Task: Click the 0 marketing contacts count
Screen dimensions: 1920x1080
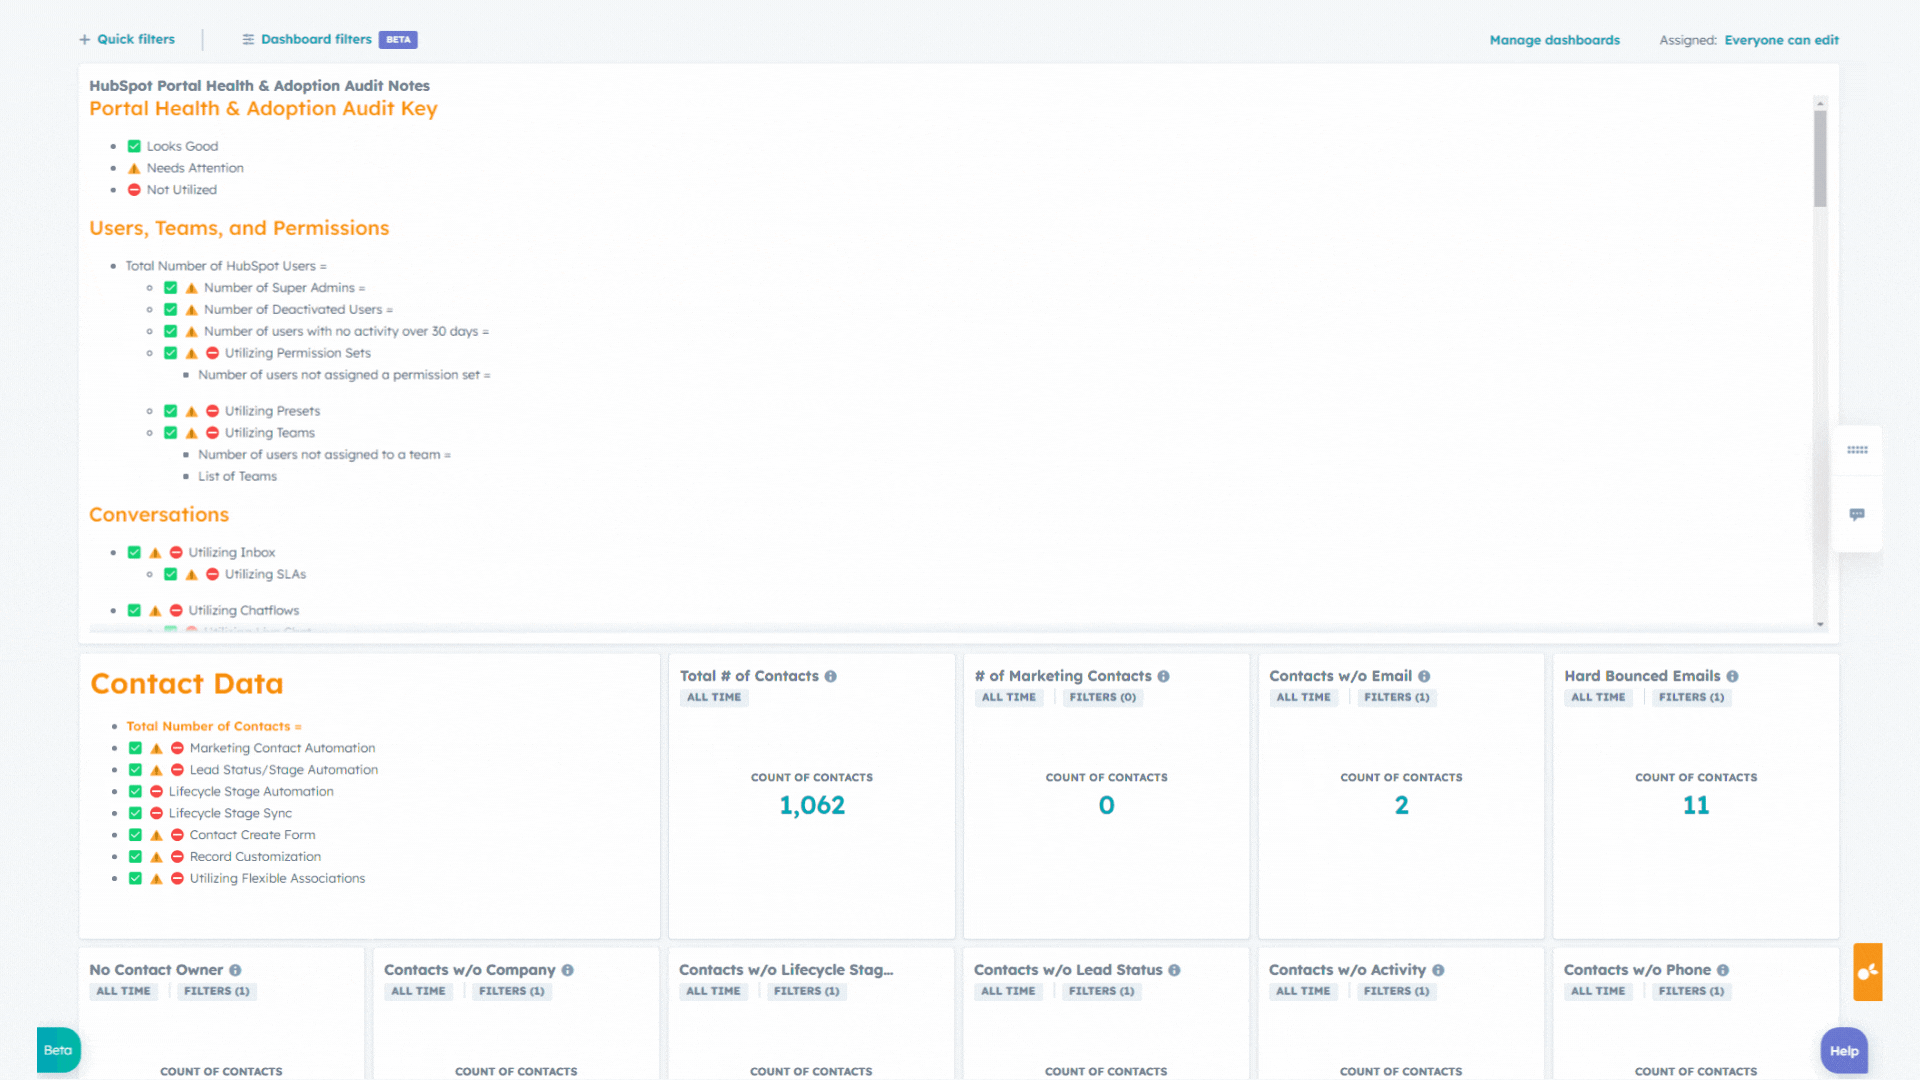Action: 1106,806
